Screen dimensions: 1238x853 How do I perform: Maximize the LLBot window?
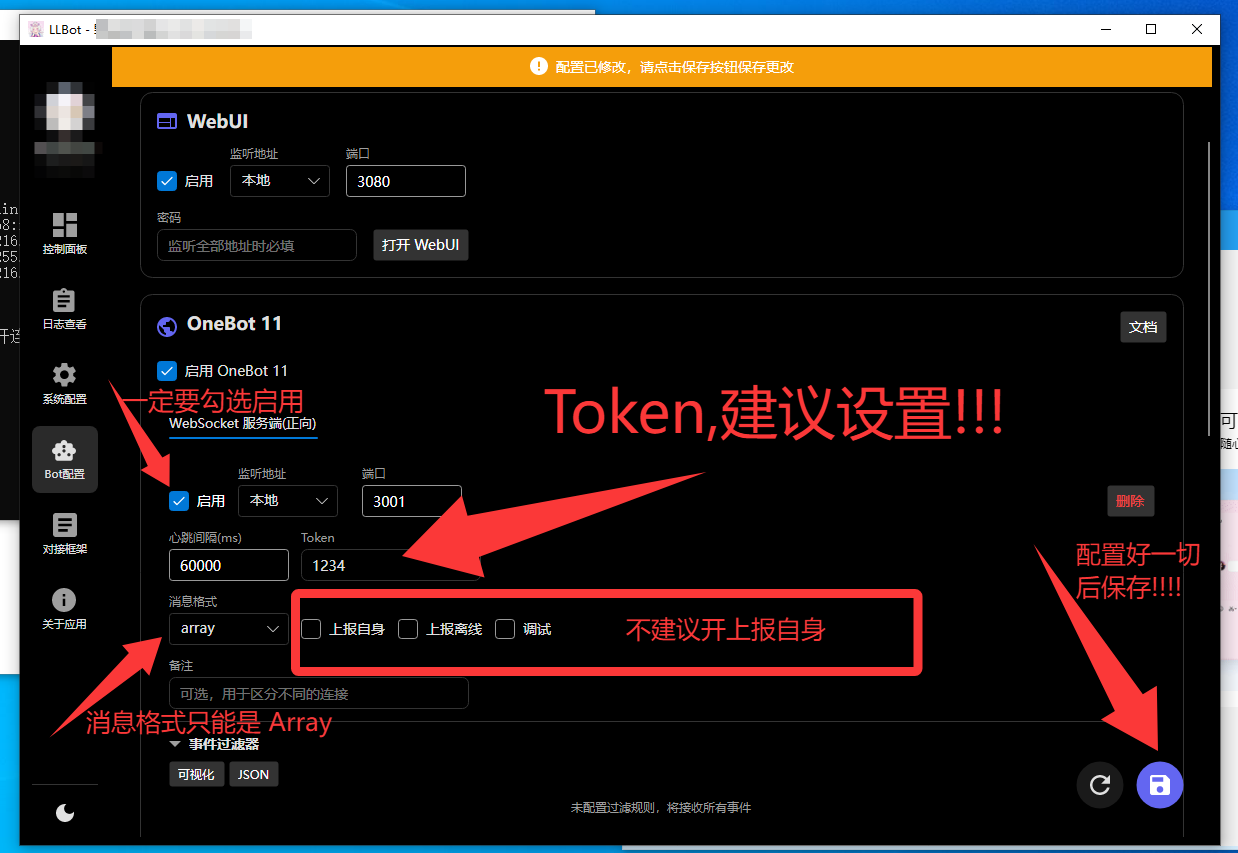(x=1151, y=29)
